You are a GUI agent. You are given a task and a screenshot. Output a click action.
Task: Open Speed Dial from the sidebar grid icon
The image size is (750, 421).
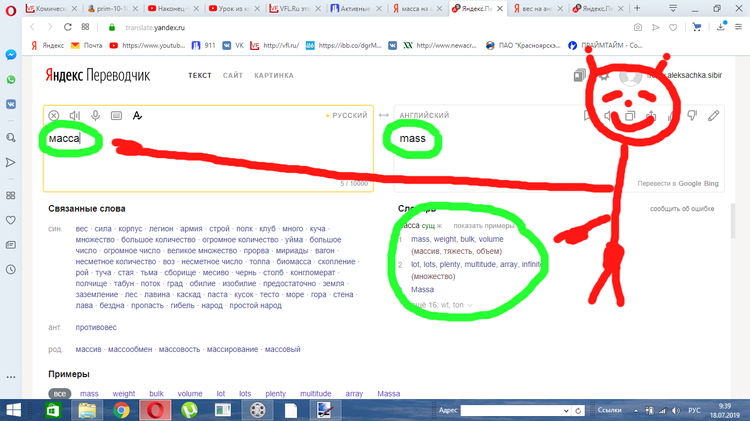11,196
